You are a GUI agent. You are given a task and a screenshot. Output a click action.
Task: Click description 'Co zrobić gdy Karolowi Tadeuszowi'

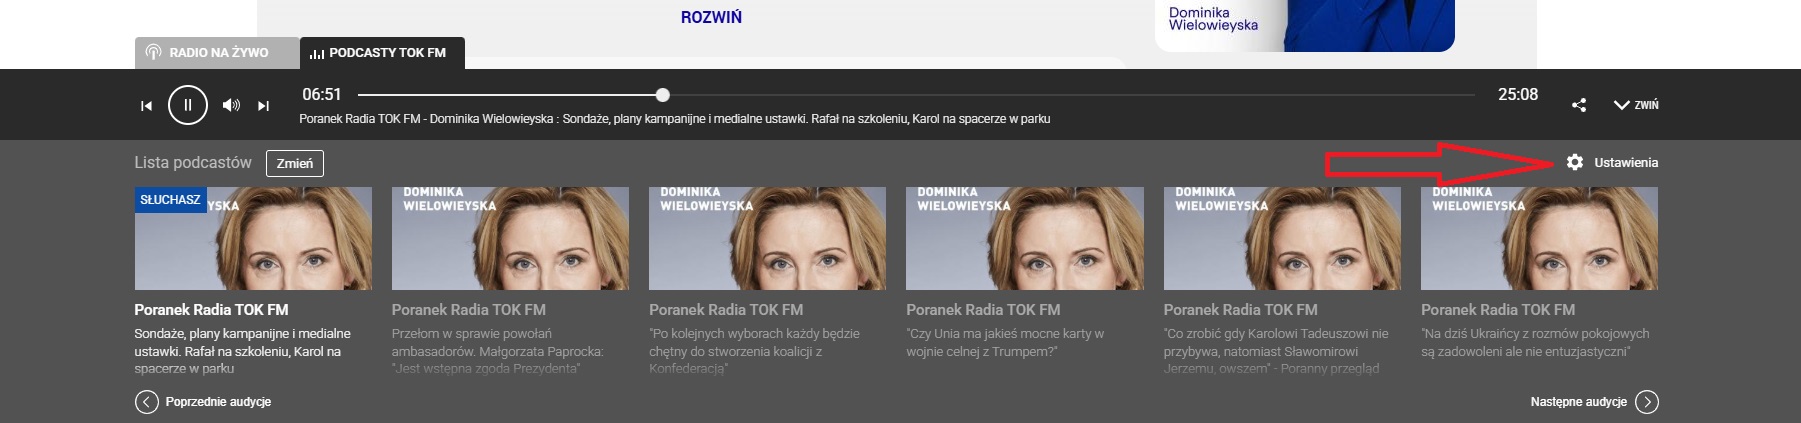click(1276, 351)
